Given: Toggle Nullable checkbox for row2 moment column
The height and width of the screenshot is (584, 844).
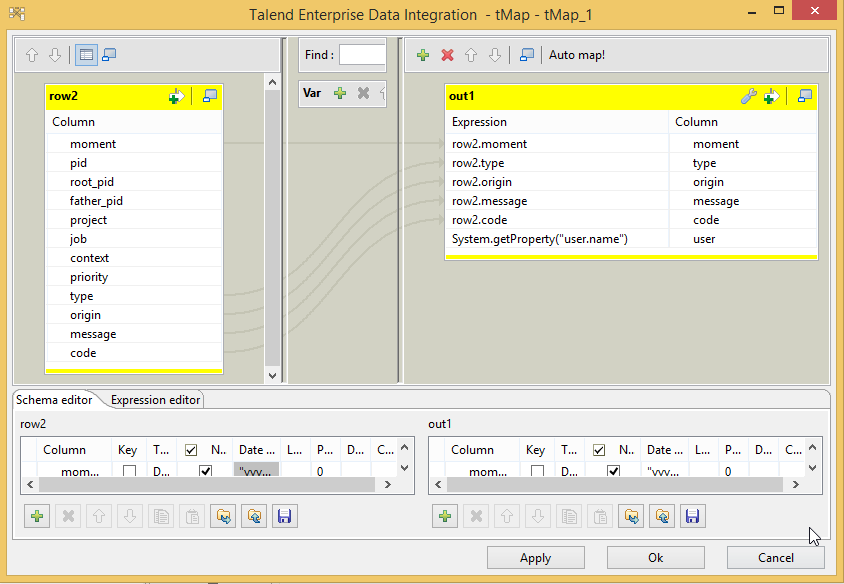Looking at the screenshot, I should pos(205,471).
